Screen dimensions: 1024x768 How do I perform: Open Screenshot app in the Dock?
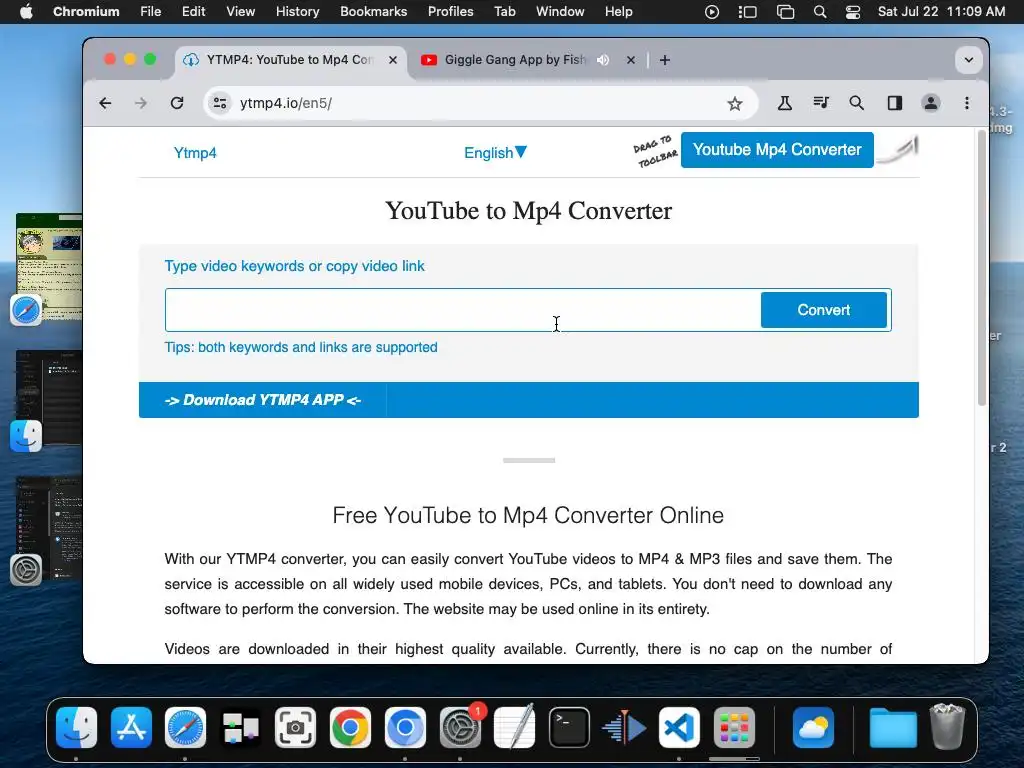[x=295, y=728]
